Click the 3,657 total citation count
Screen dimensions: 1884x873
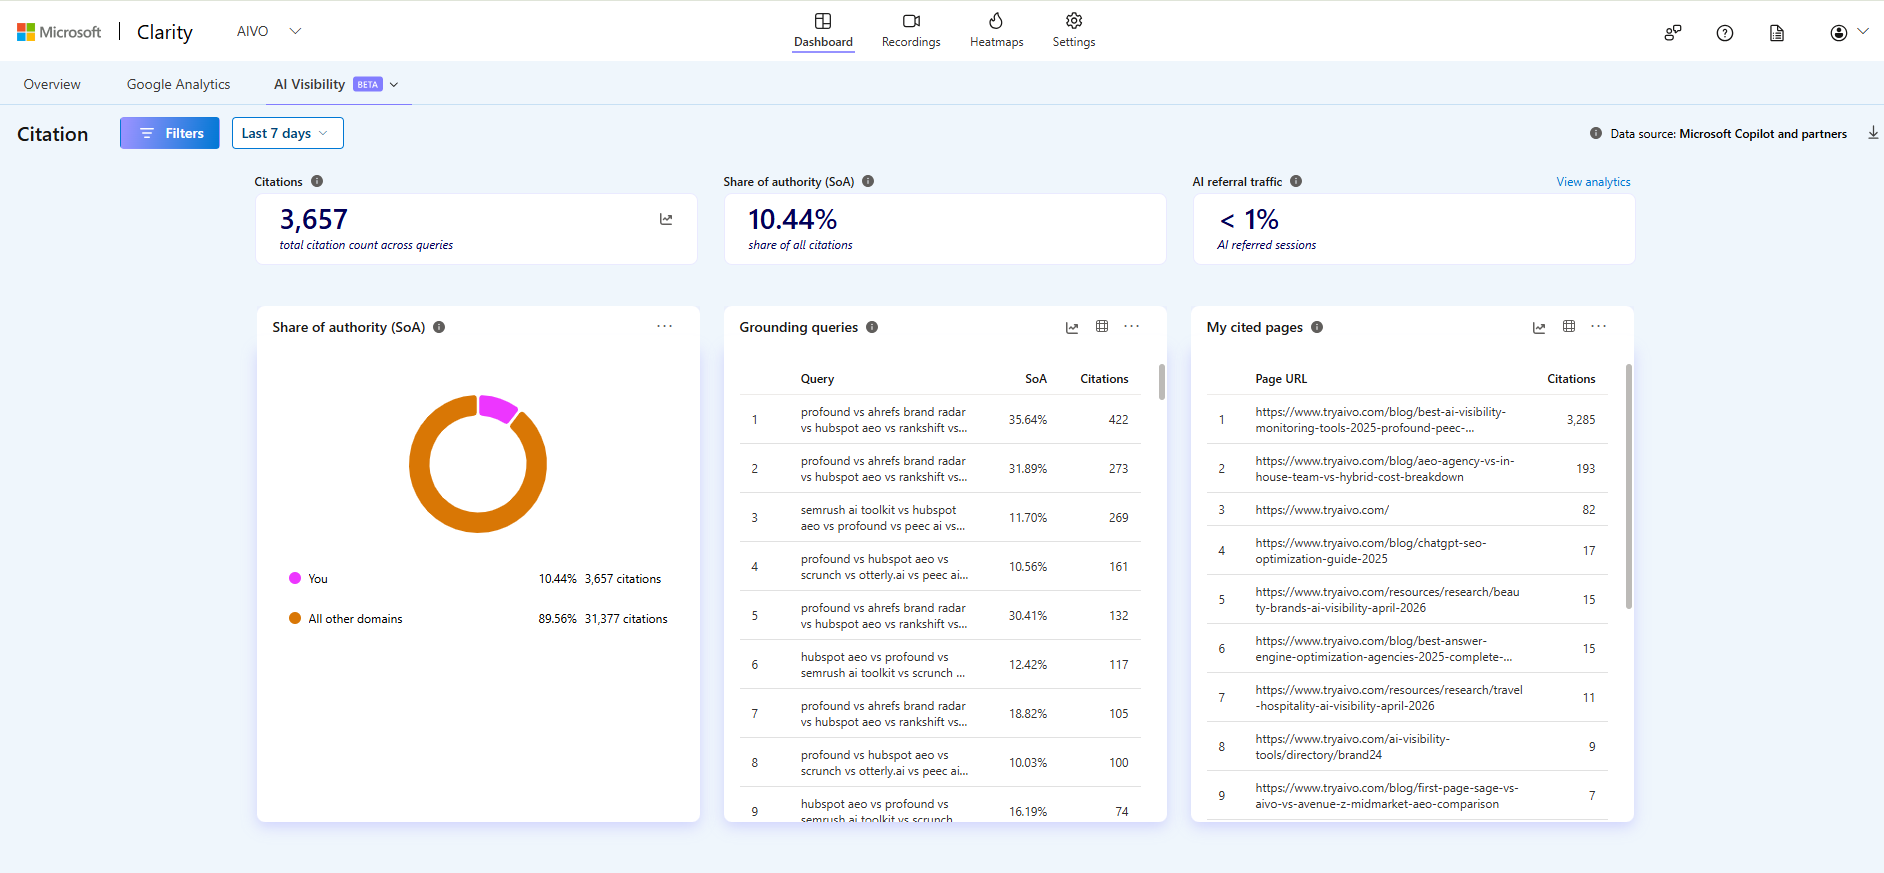coord(314,219)
